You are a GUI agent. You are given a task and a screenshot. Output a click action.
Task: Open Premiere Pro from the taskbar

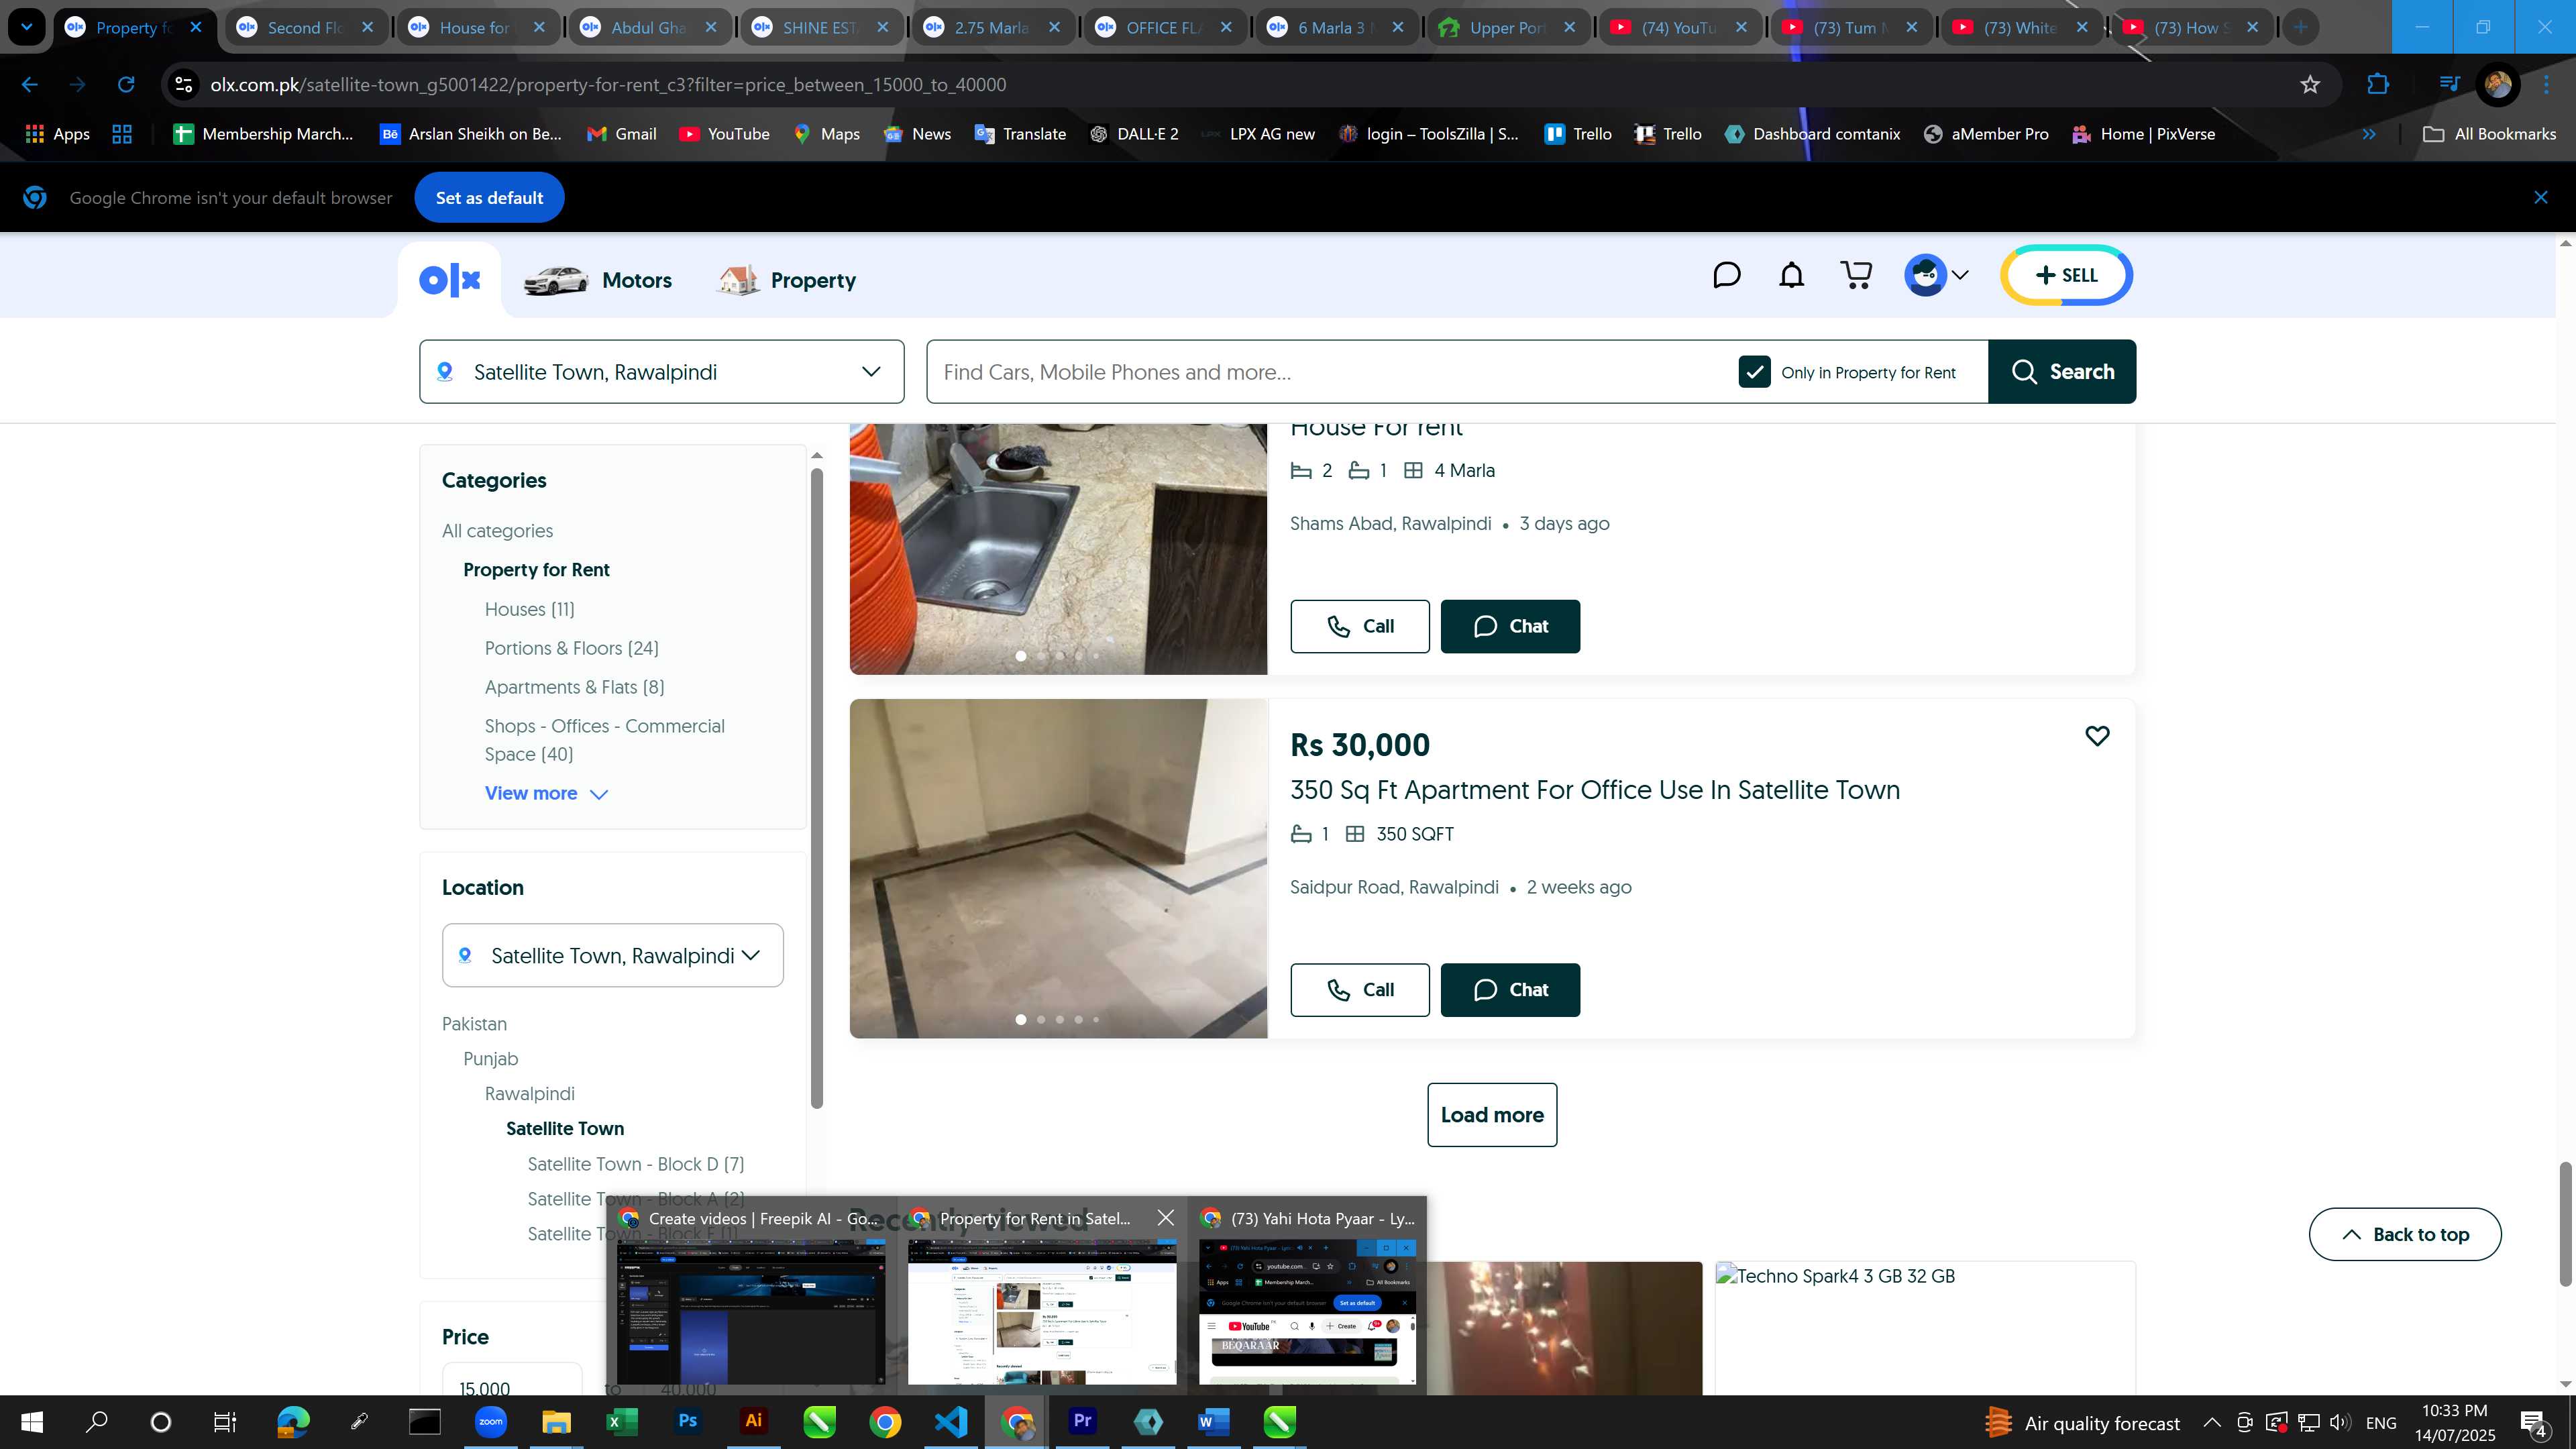tap(1082, 1421)
